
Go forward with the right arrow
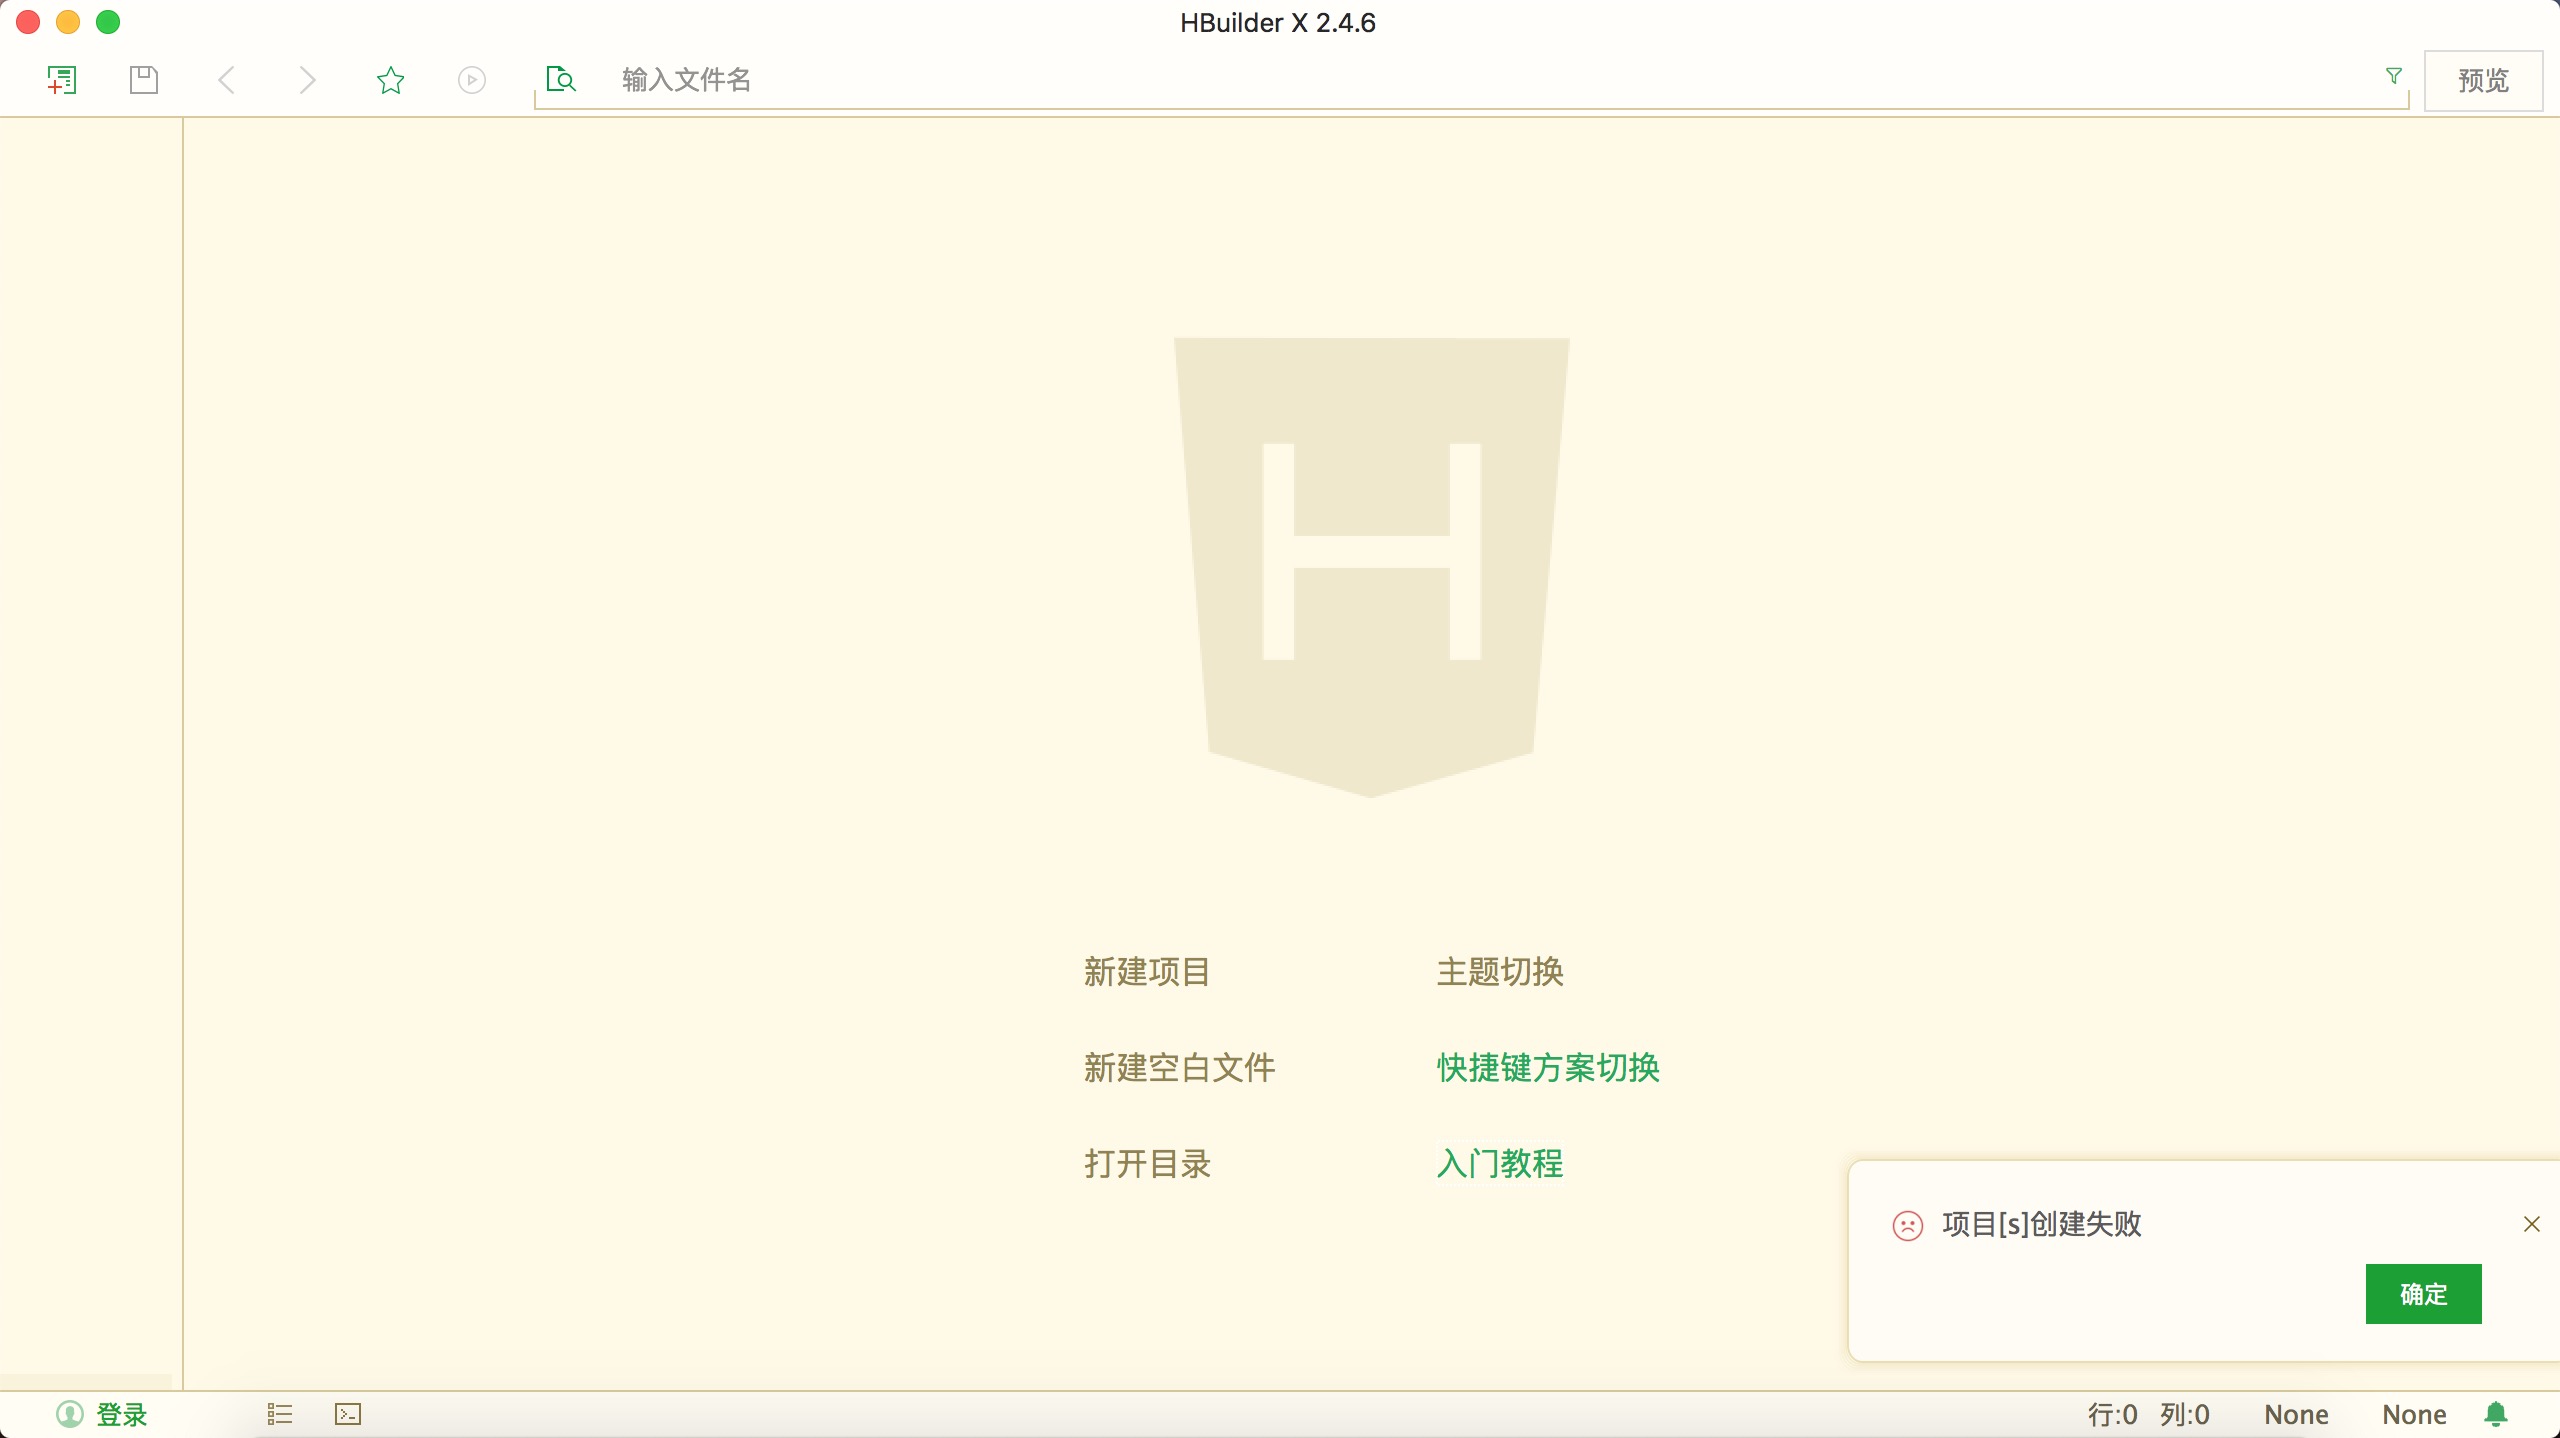(x=307, y=80)
